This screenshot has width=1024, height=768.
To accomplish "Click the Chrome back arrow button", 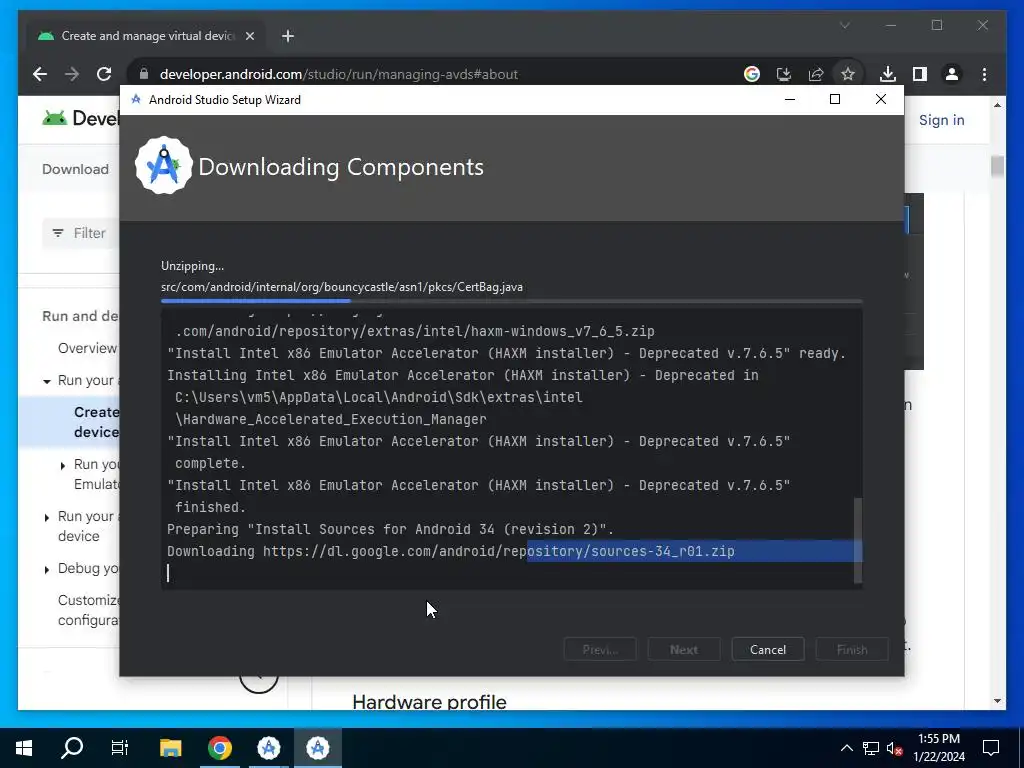I will (x=40, y=74).
